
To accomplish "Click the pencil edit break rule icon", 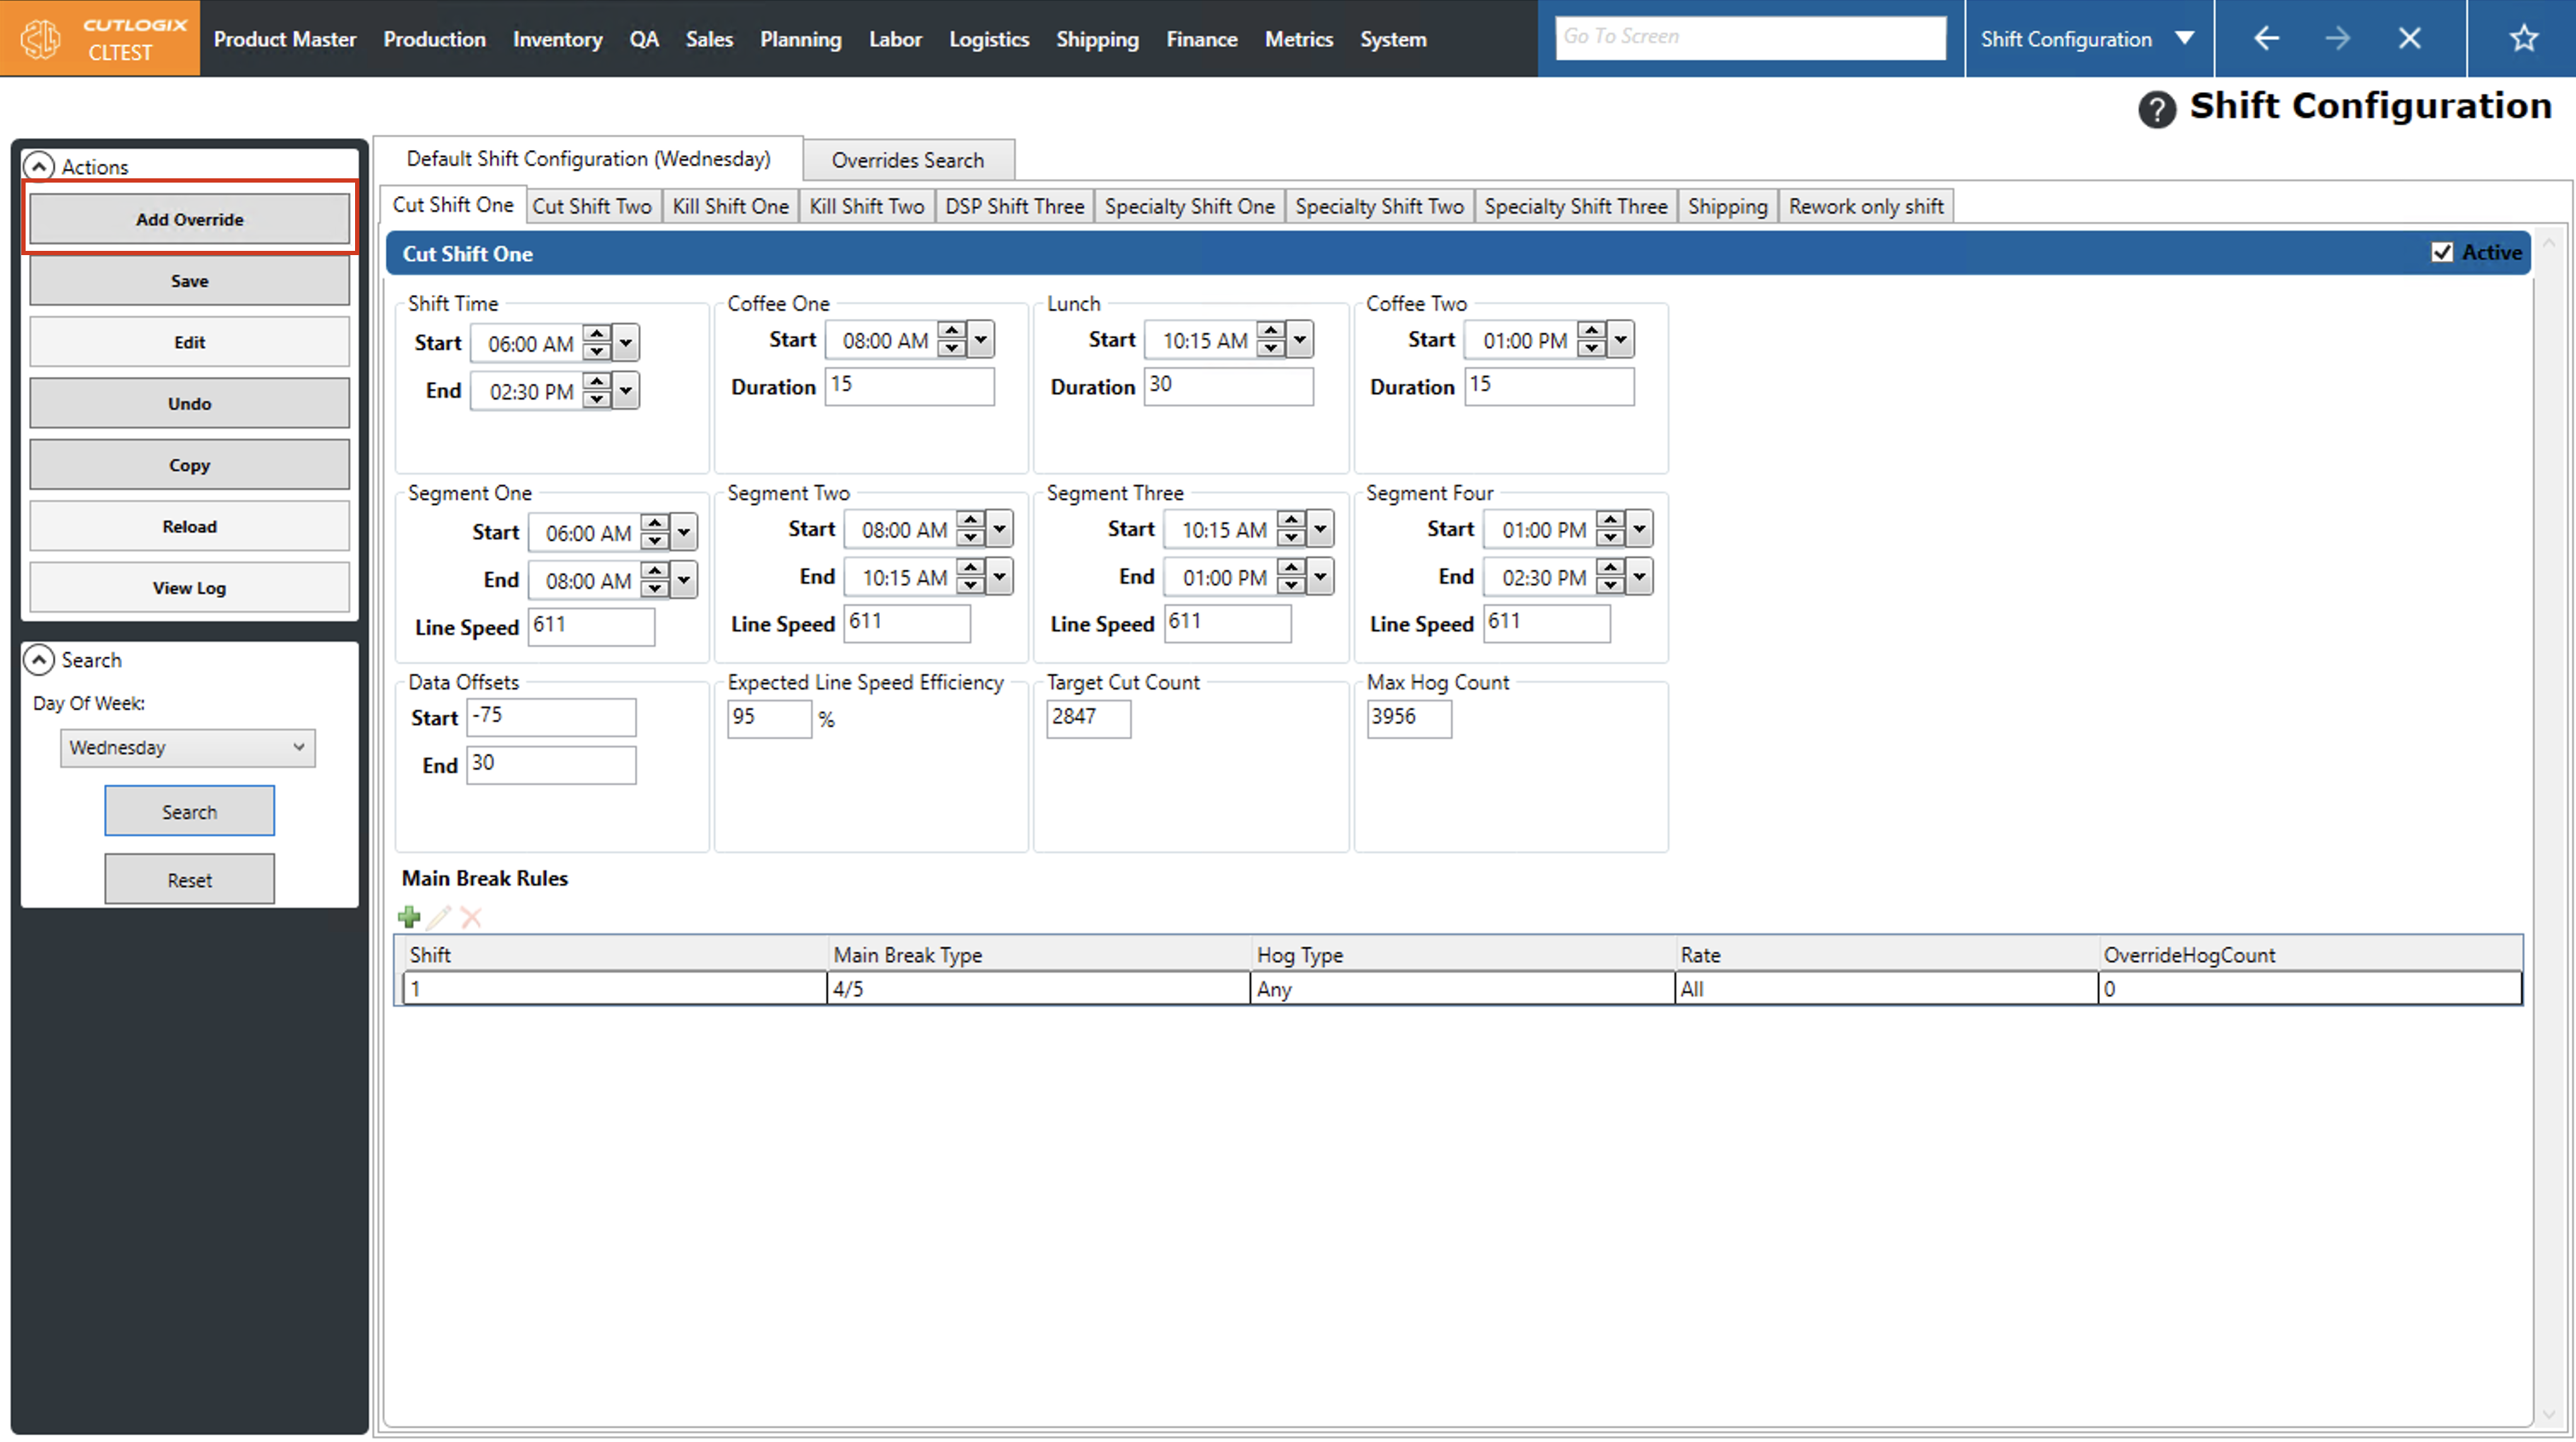I will [439, 916].
